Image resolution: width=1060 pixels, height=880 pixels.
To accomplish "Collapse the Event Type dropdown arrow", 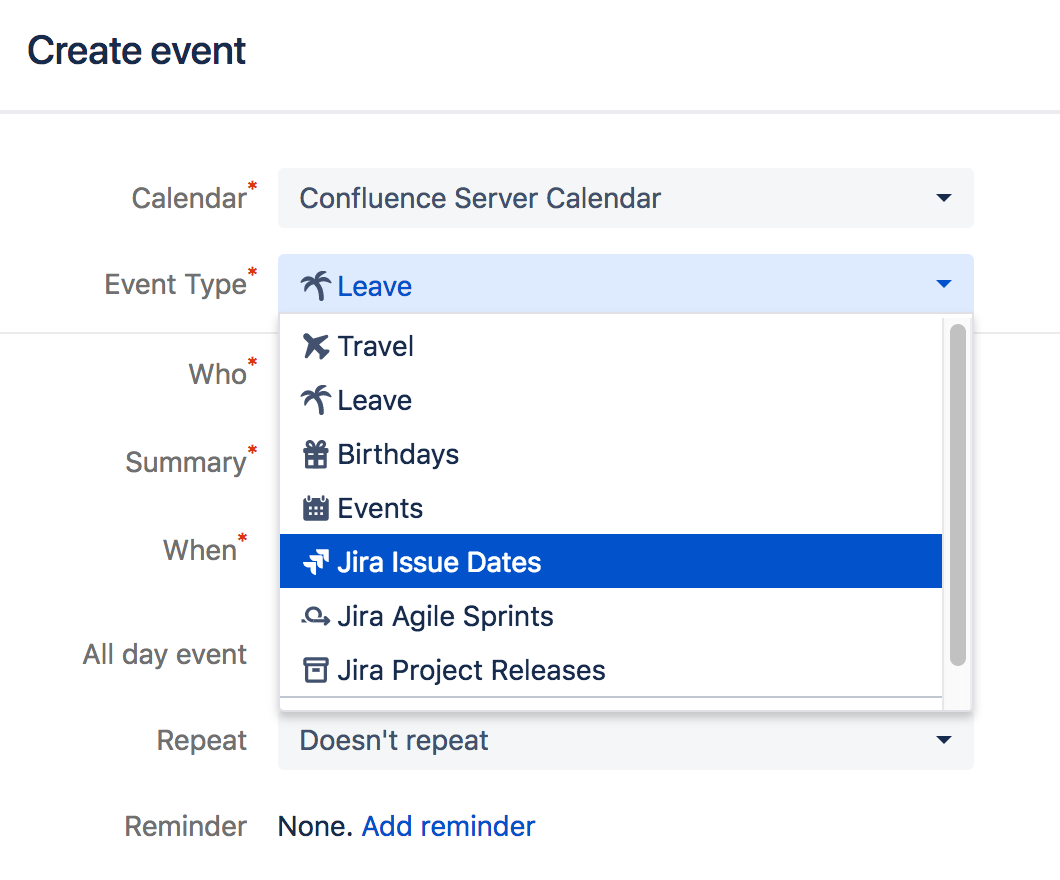I will click(944, 284).
